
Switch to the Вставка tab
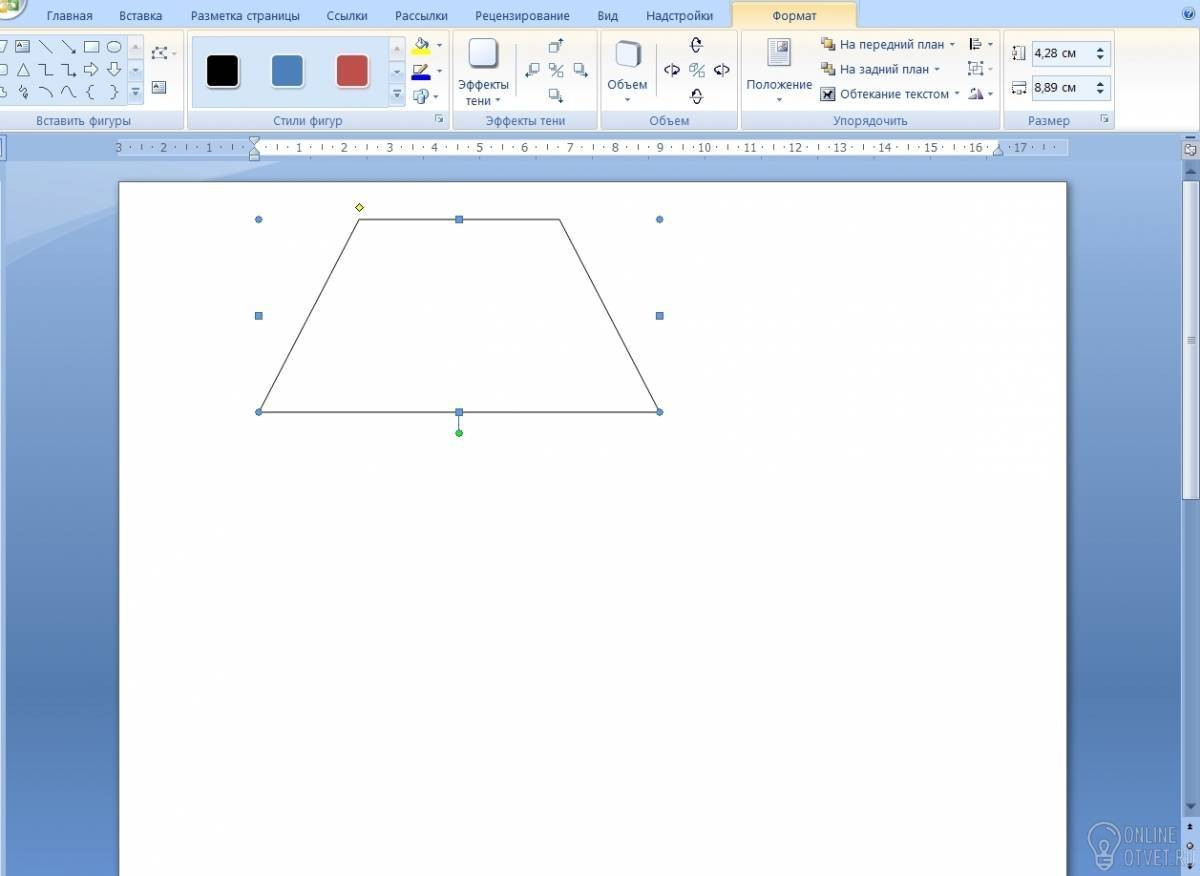(140, 16)
